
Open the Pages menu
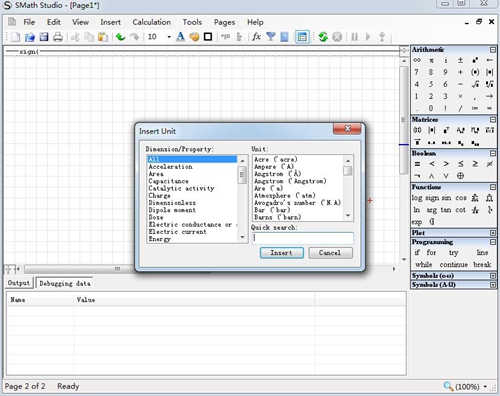coord(224,22)
